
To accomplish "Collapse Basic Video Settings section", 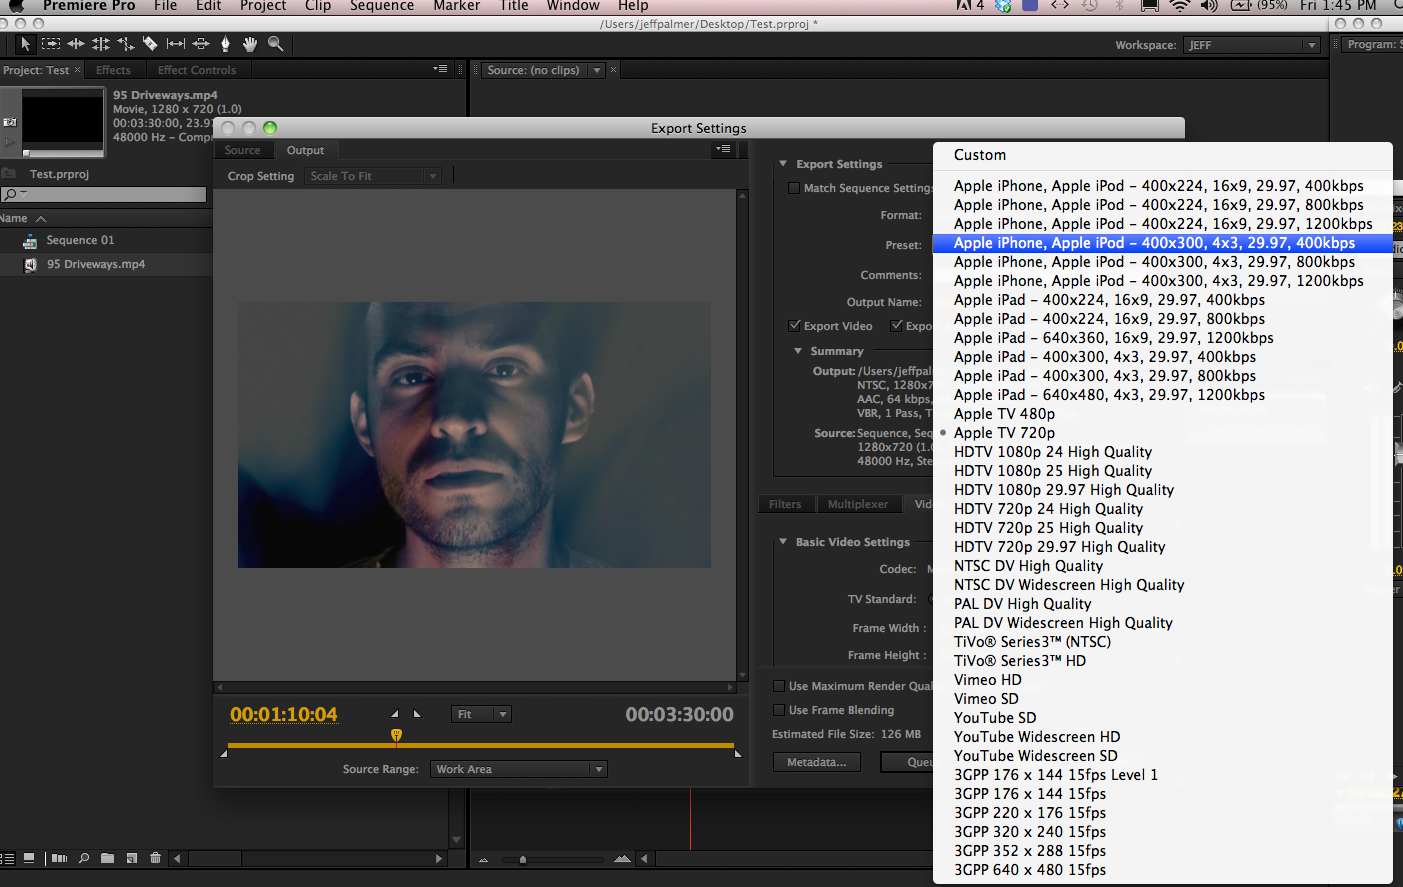I will point(783,542).
